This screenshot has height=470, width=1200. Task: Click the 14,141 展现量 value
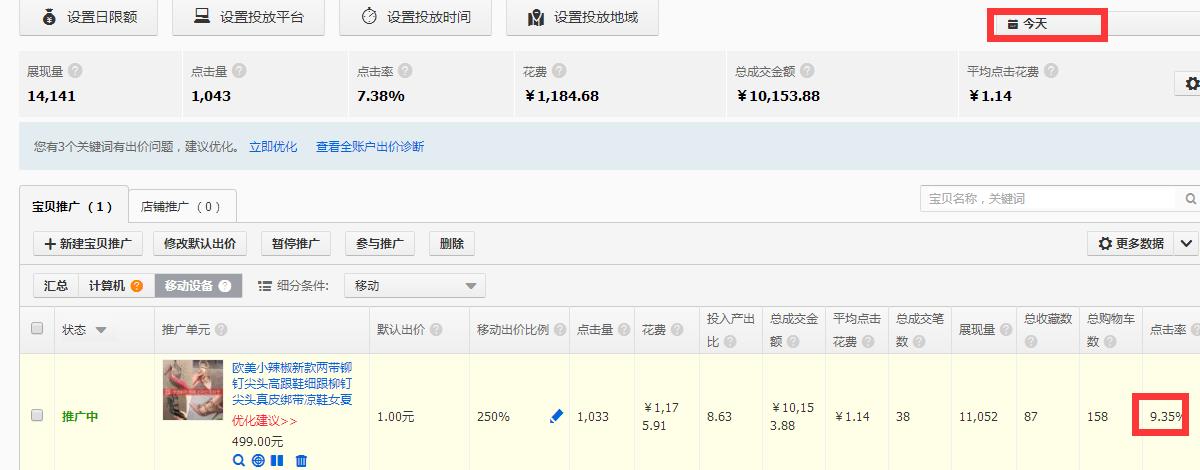[x=52, y=96]
